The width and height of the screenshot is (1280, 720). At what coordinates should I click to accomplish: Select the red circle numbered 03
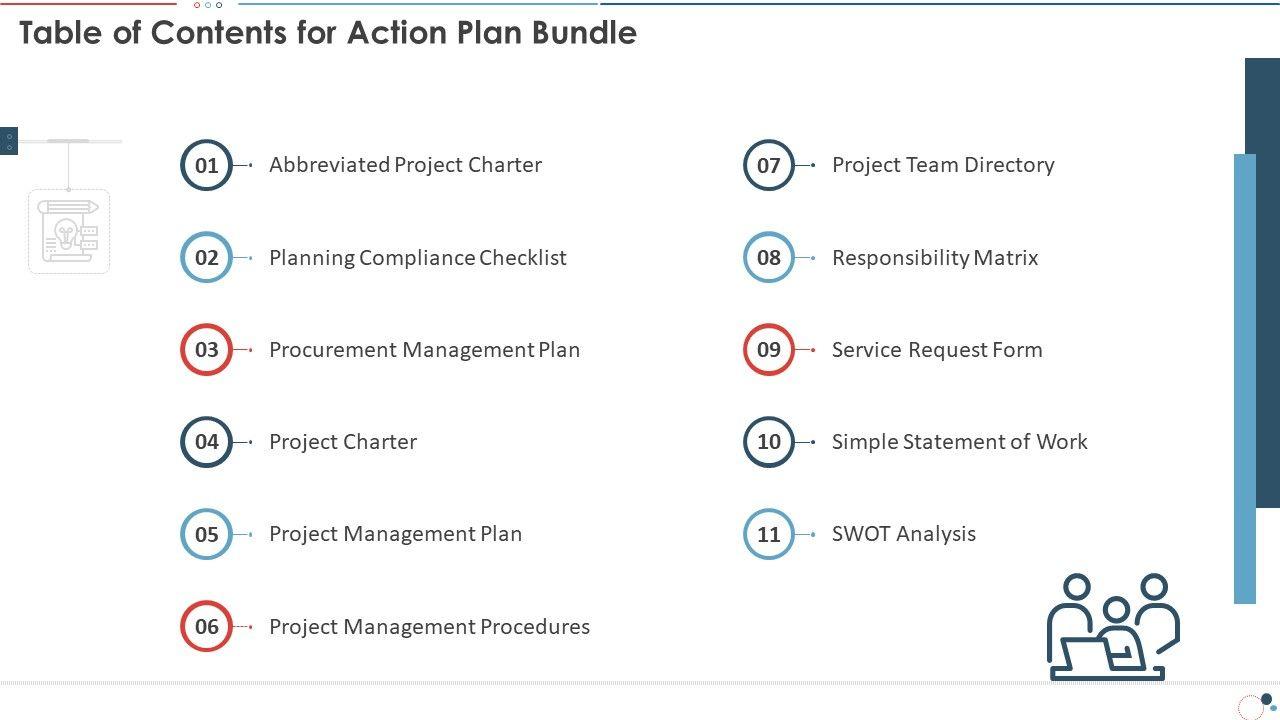(206, 350)
